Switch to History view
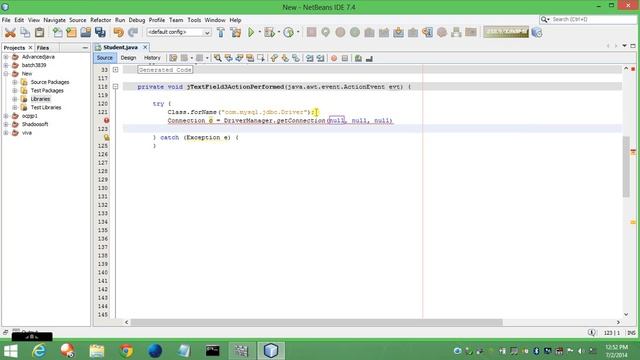 coord(152,58)
